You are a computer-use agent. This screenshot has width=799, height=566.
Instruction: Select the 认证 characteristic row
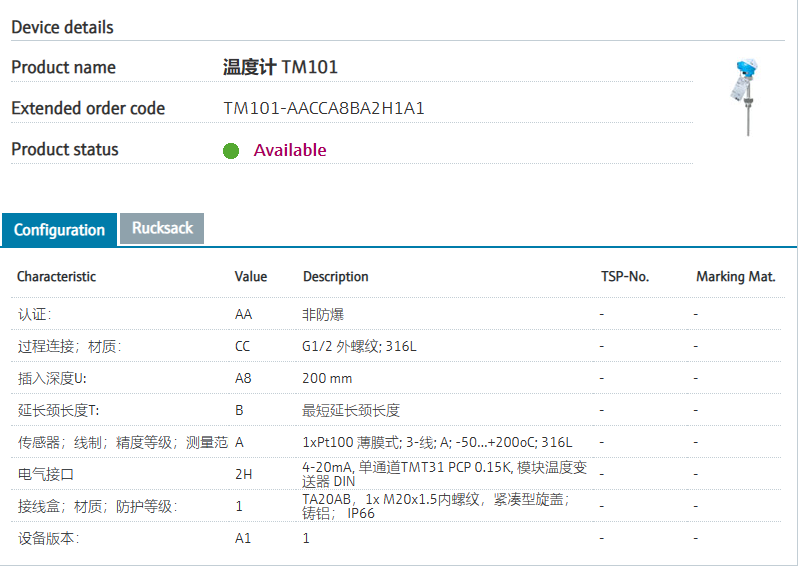coord(34,314)
